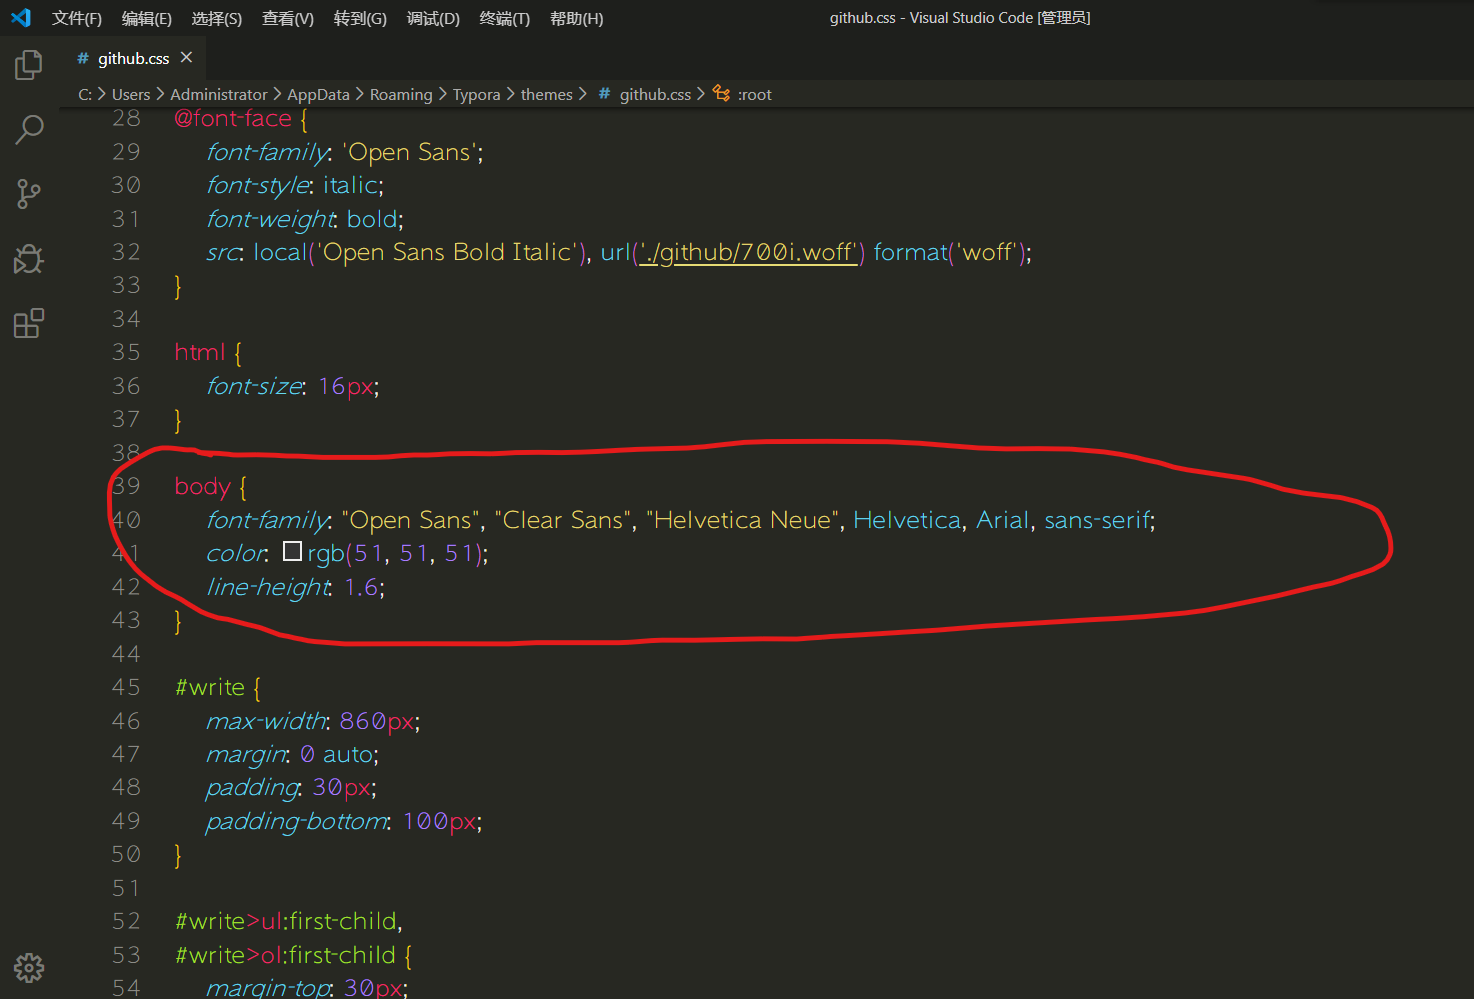Click the font-size property on line 36
The height and width of the screenshot is (999, 1474).
pos(254,386)
